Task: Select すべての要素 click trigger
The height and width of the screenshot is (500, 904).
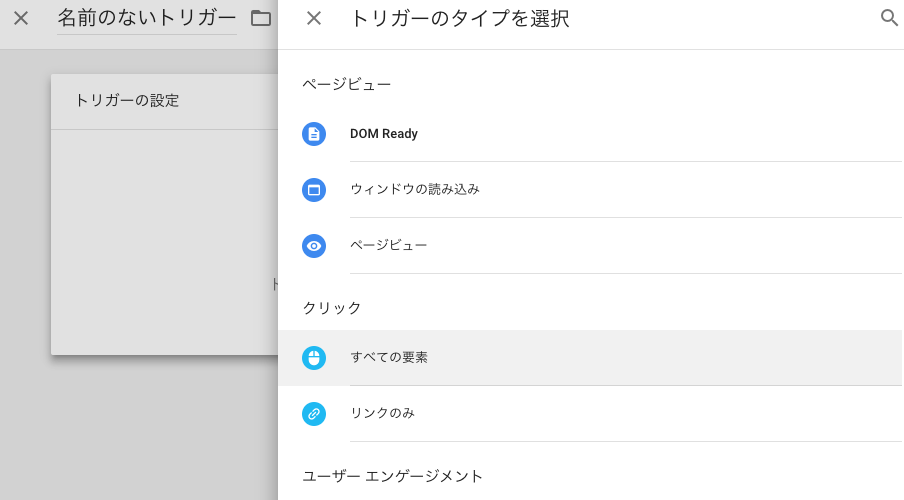Action: (x=590, y=358)
